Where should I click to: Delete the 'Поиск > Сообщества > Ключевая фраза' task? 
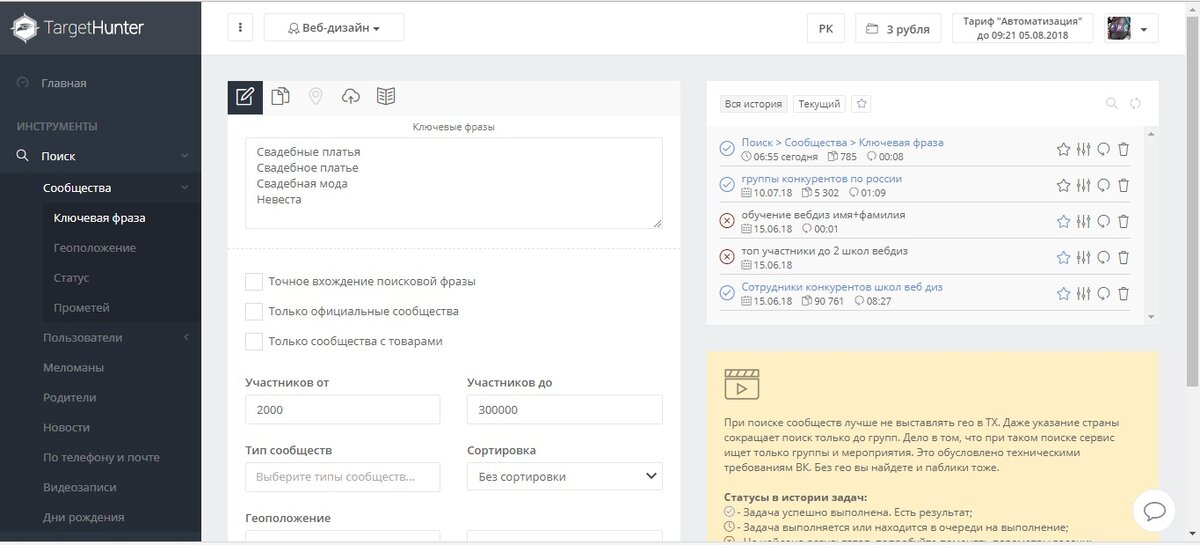1124,149
